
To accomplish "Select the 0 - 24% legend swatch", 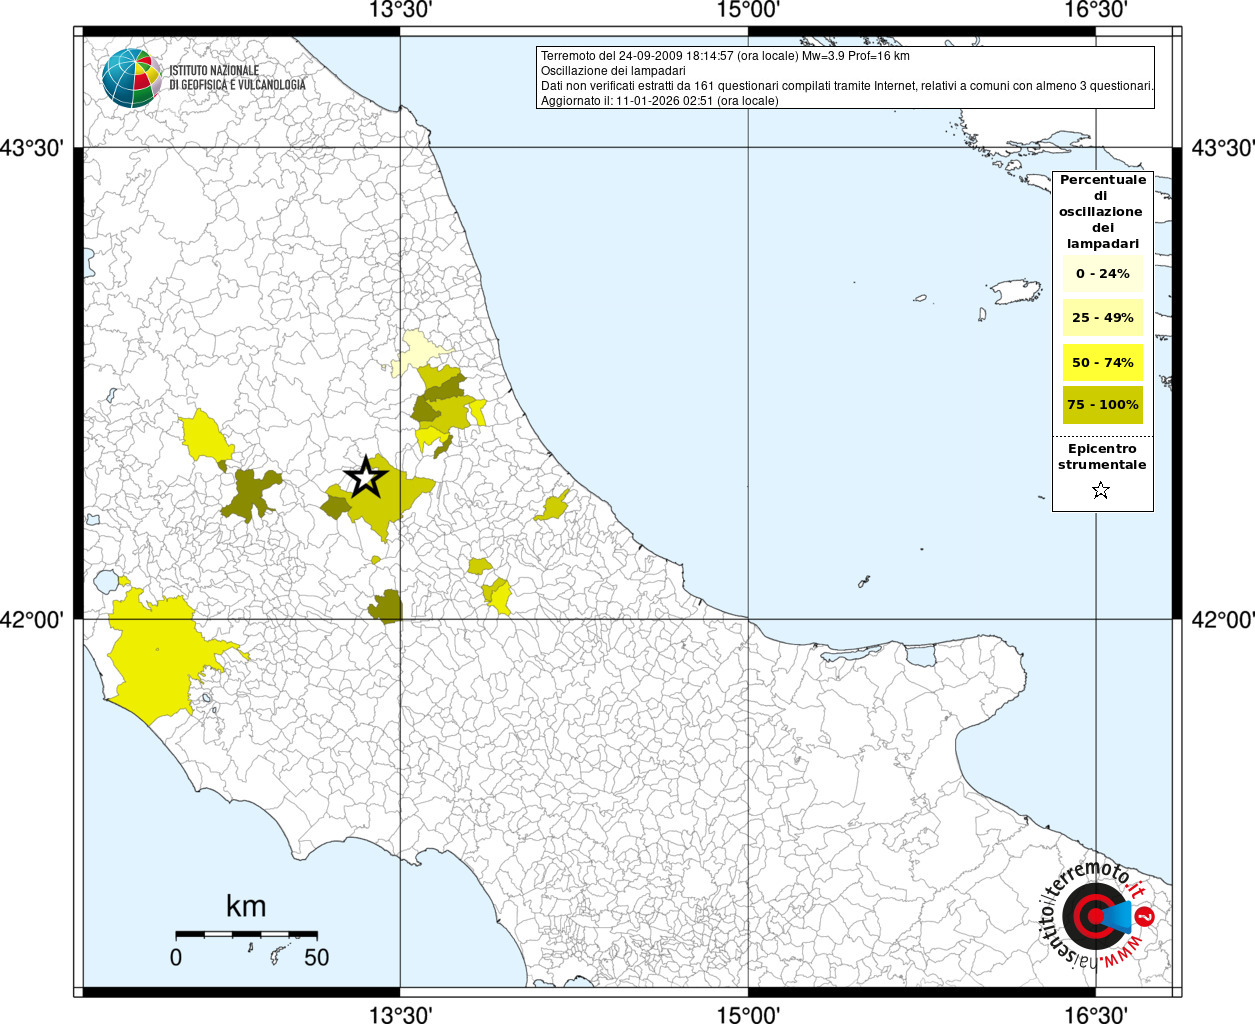I will tap(1102, 274).
